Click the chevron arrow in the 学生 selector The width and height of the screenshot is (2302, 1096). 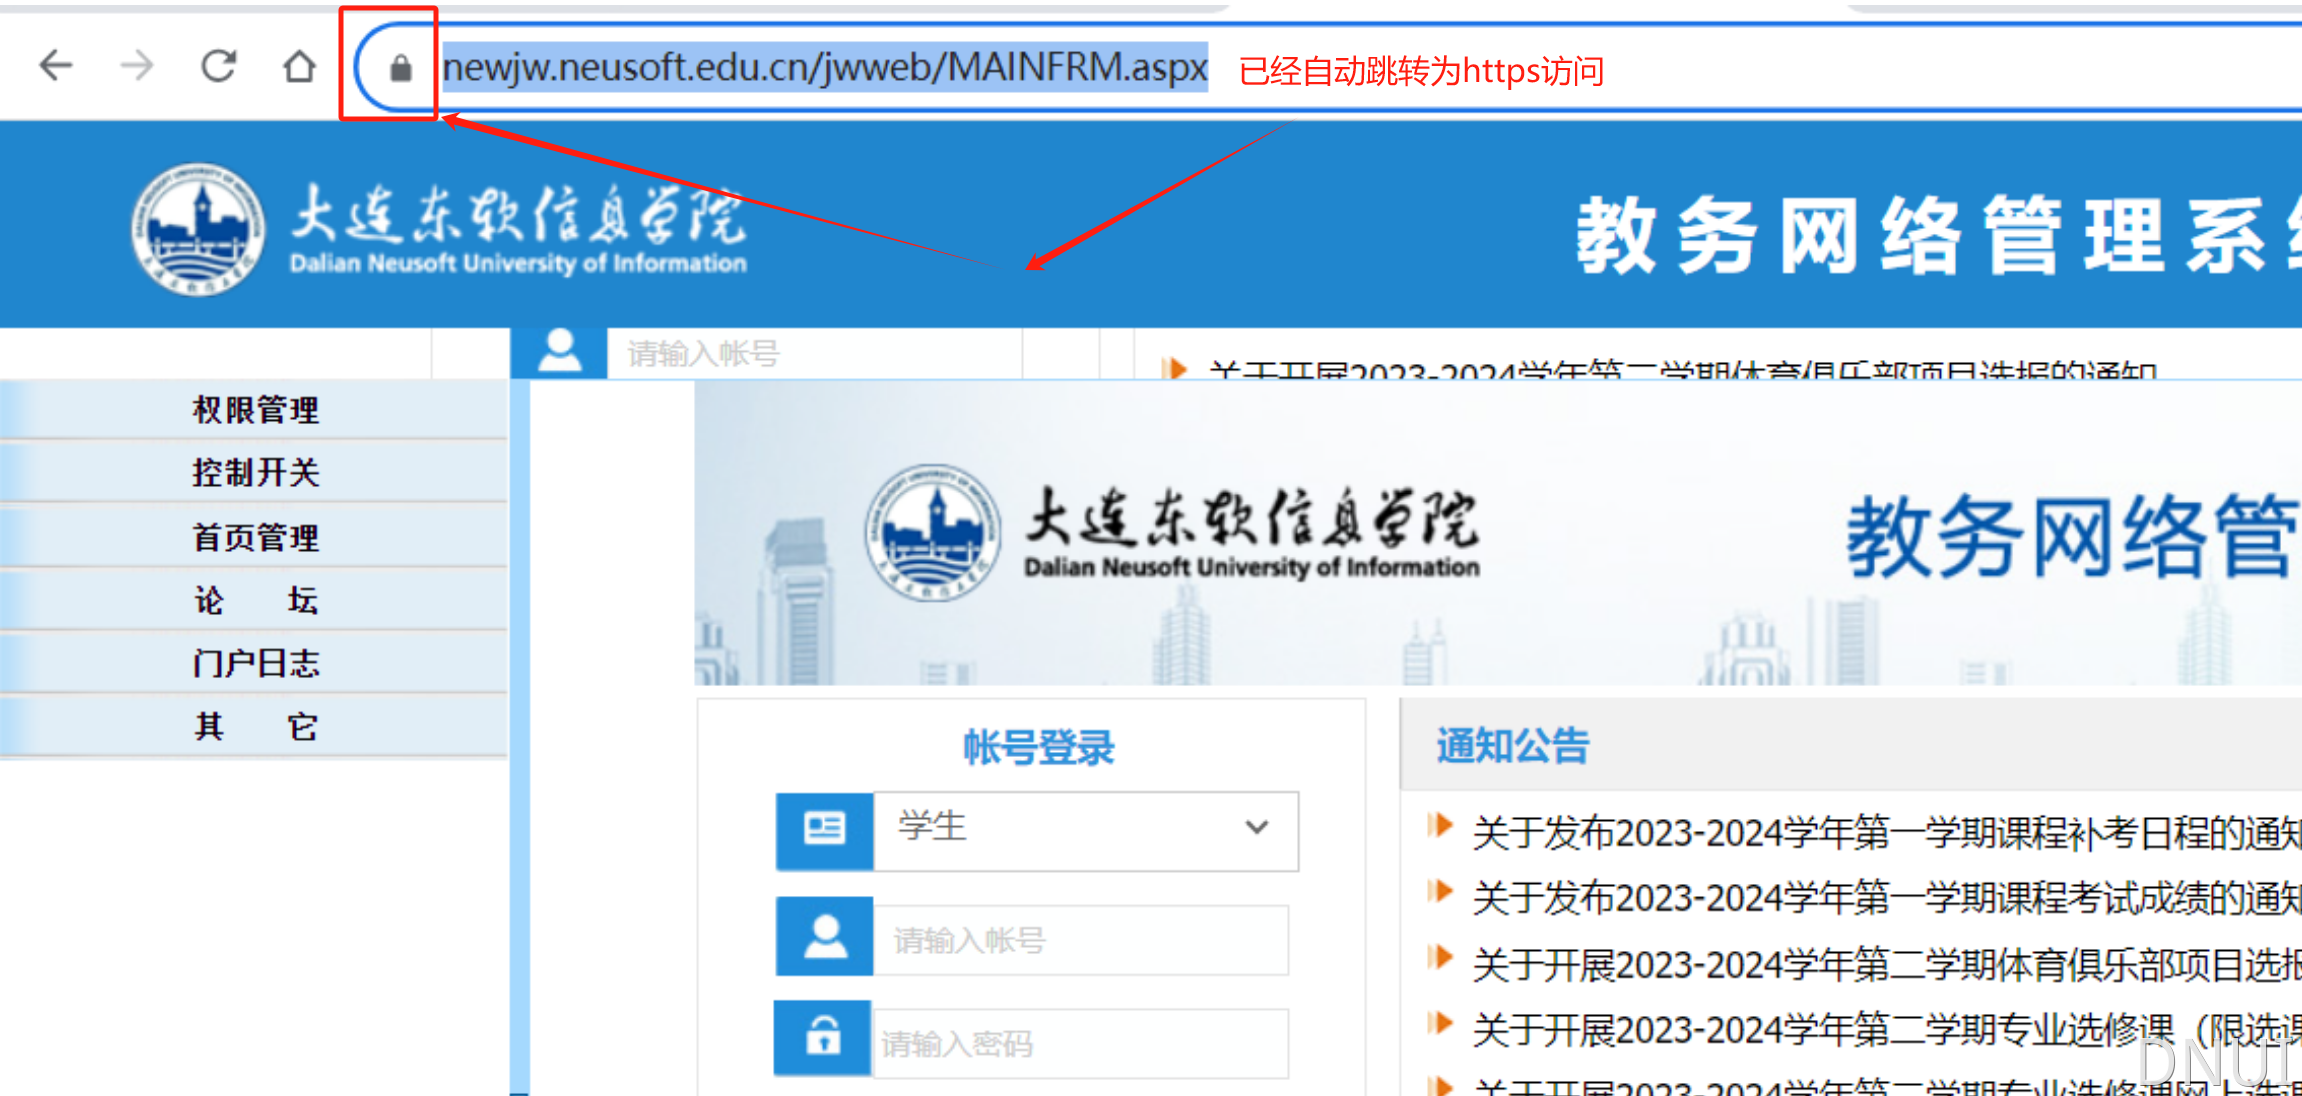point(1256,828)
